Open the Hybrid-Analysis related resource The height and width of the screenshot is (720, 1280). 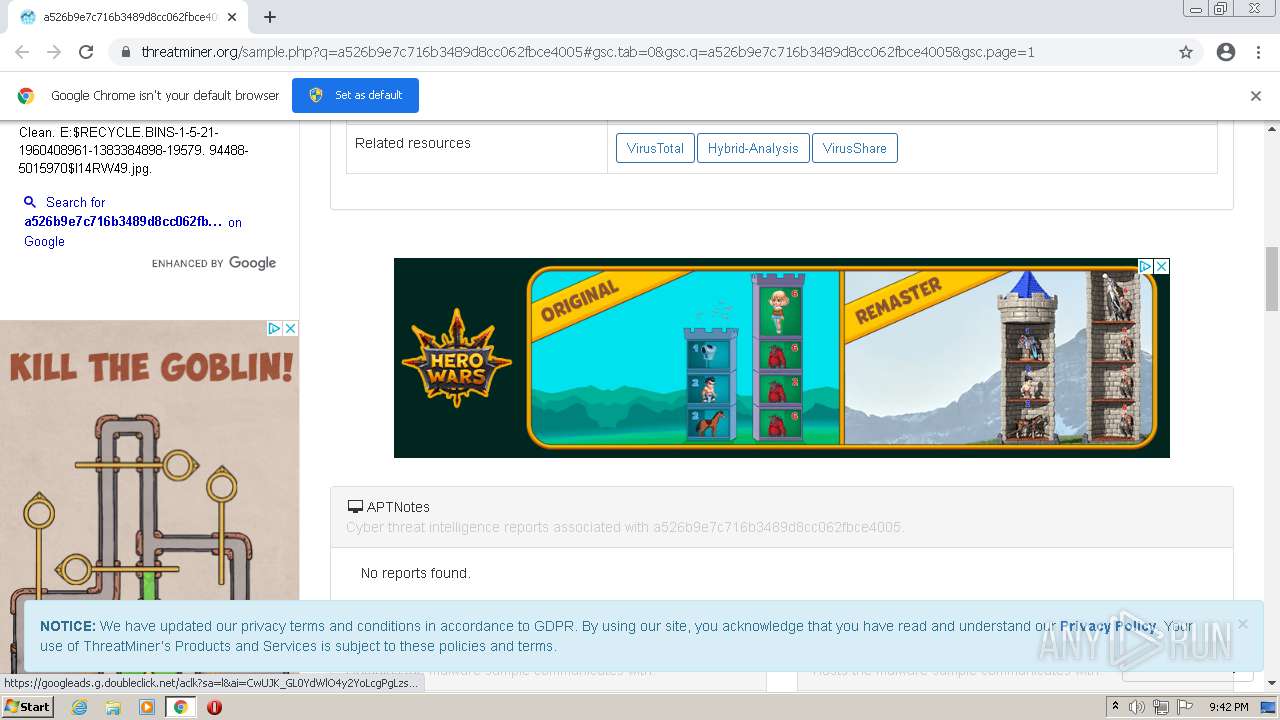753,148
